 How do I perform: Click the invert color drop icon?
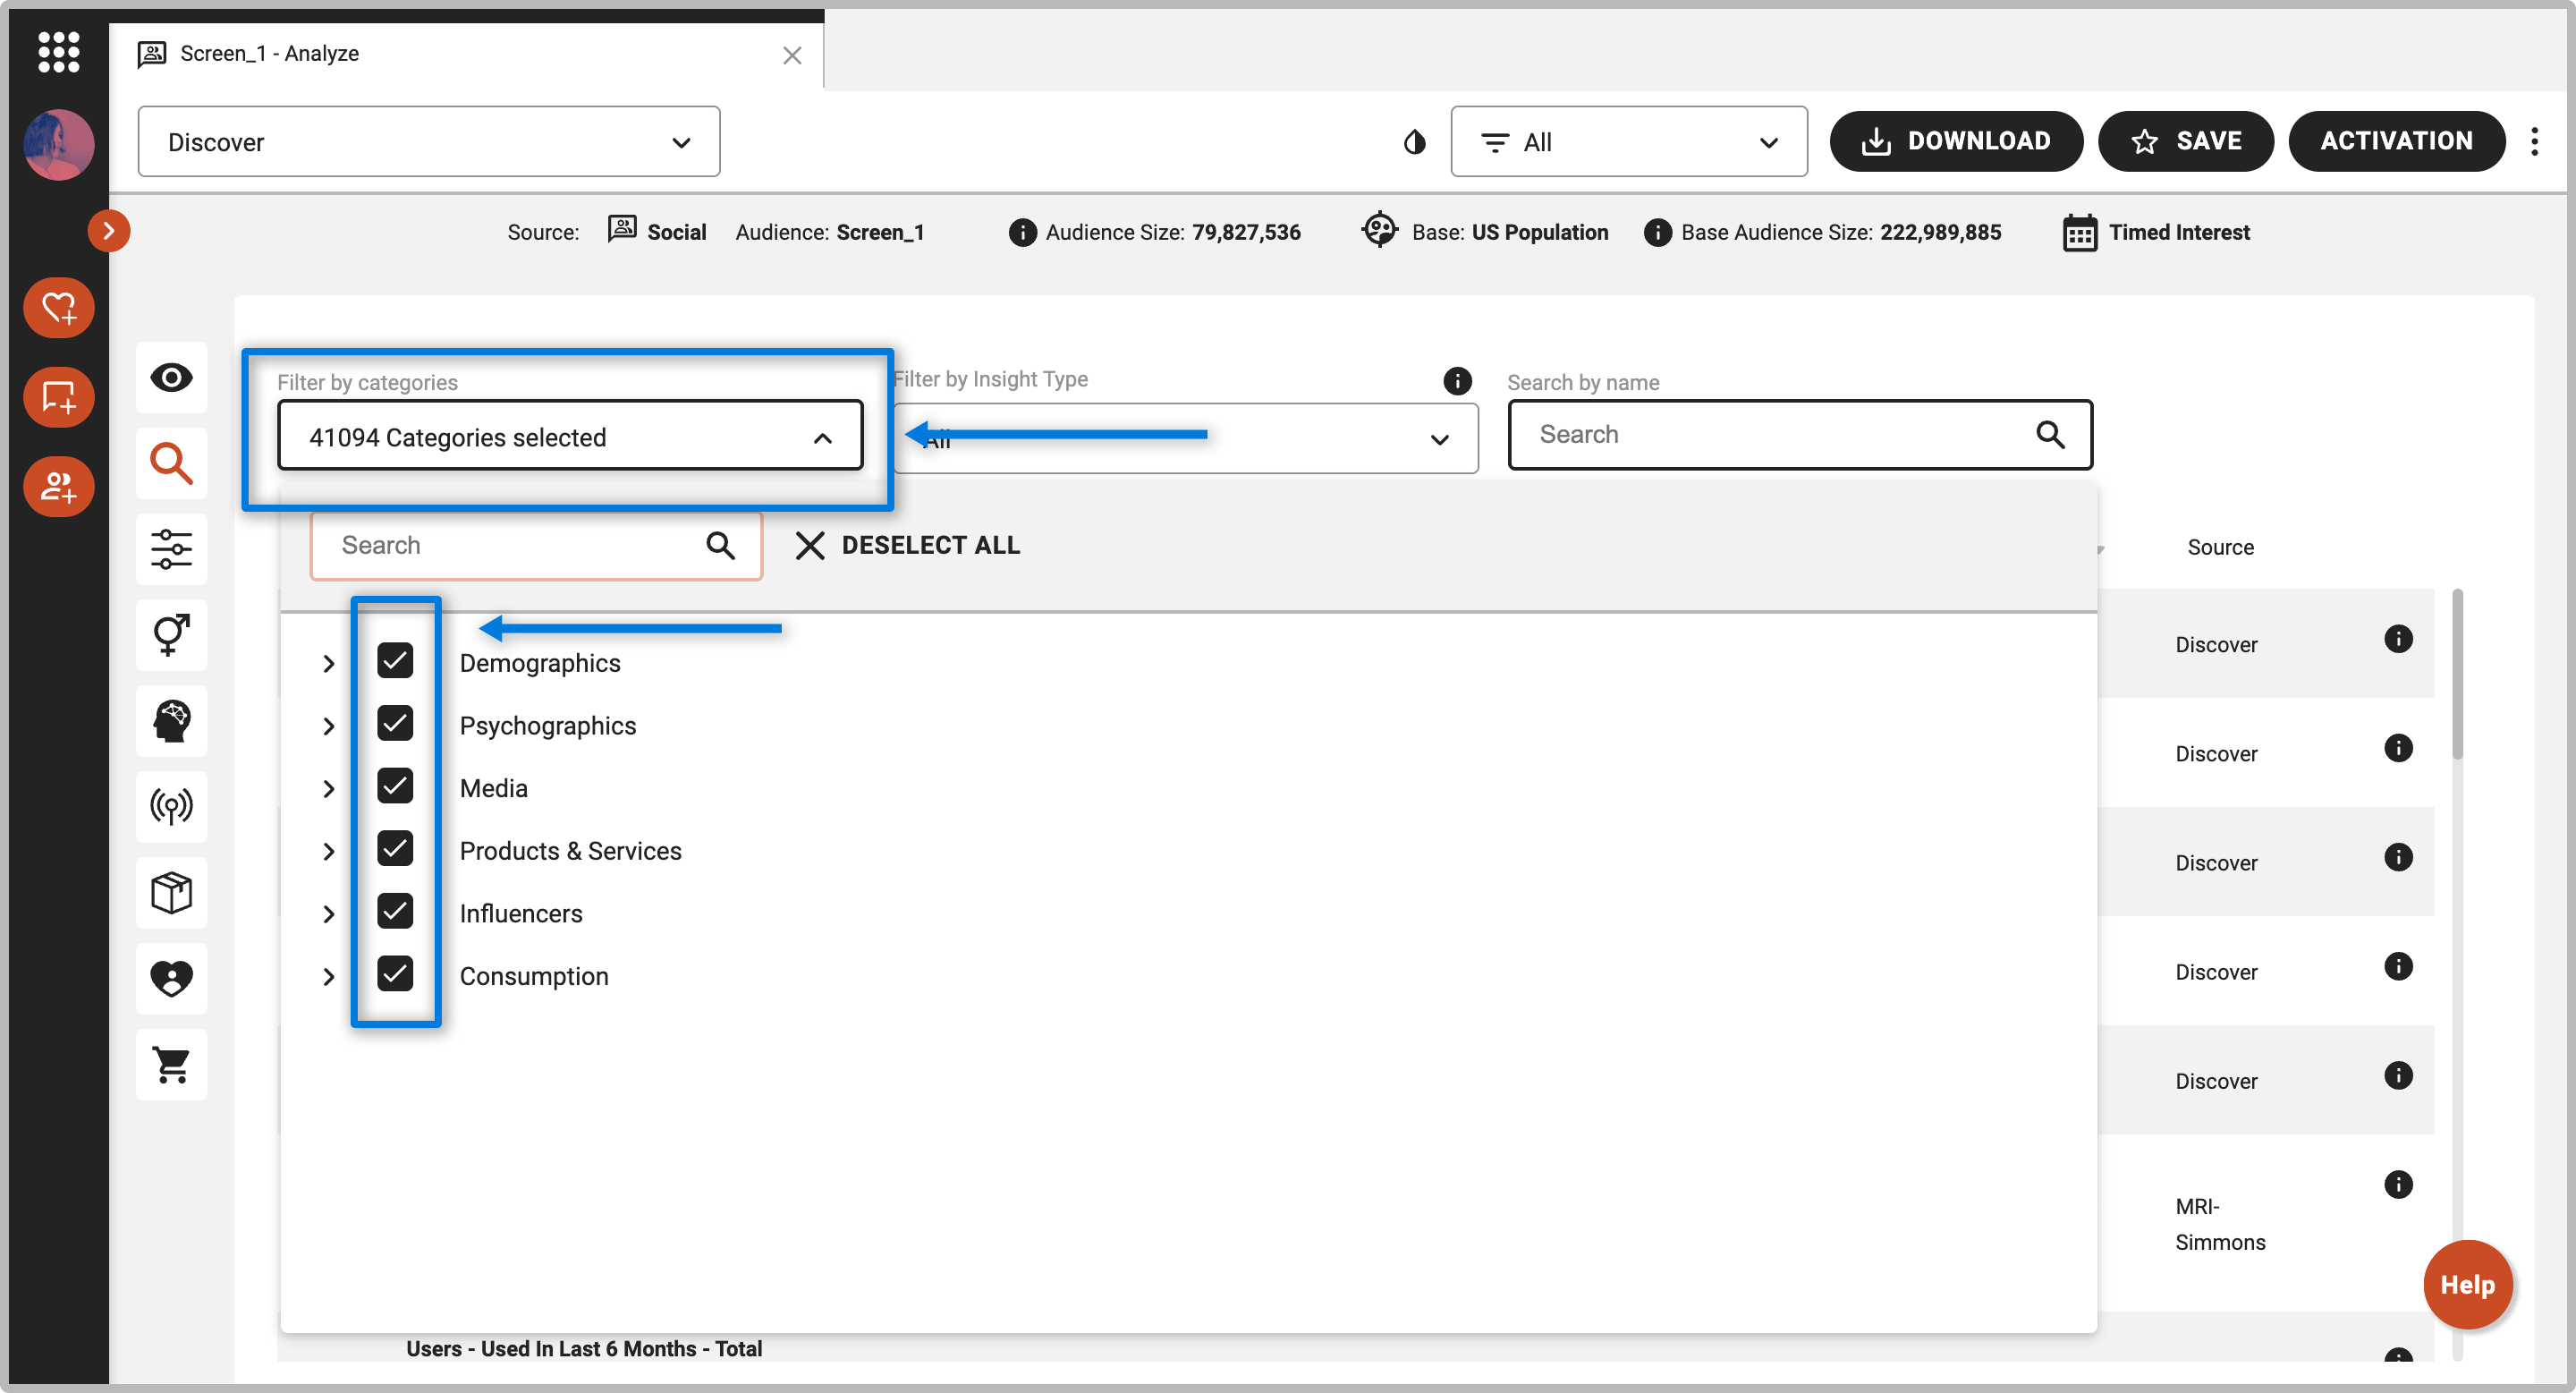pyautogui.click(x=1414, y=142)
